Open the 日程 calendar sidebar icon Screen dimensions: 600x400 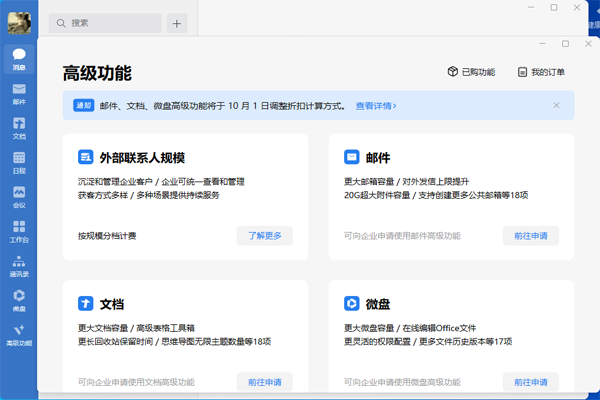click(19, 163)
